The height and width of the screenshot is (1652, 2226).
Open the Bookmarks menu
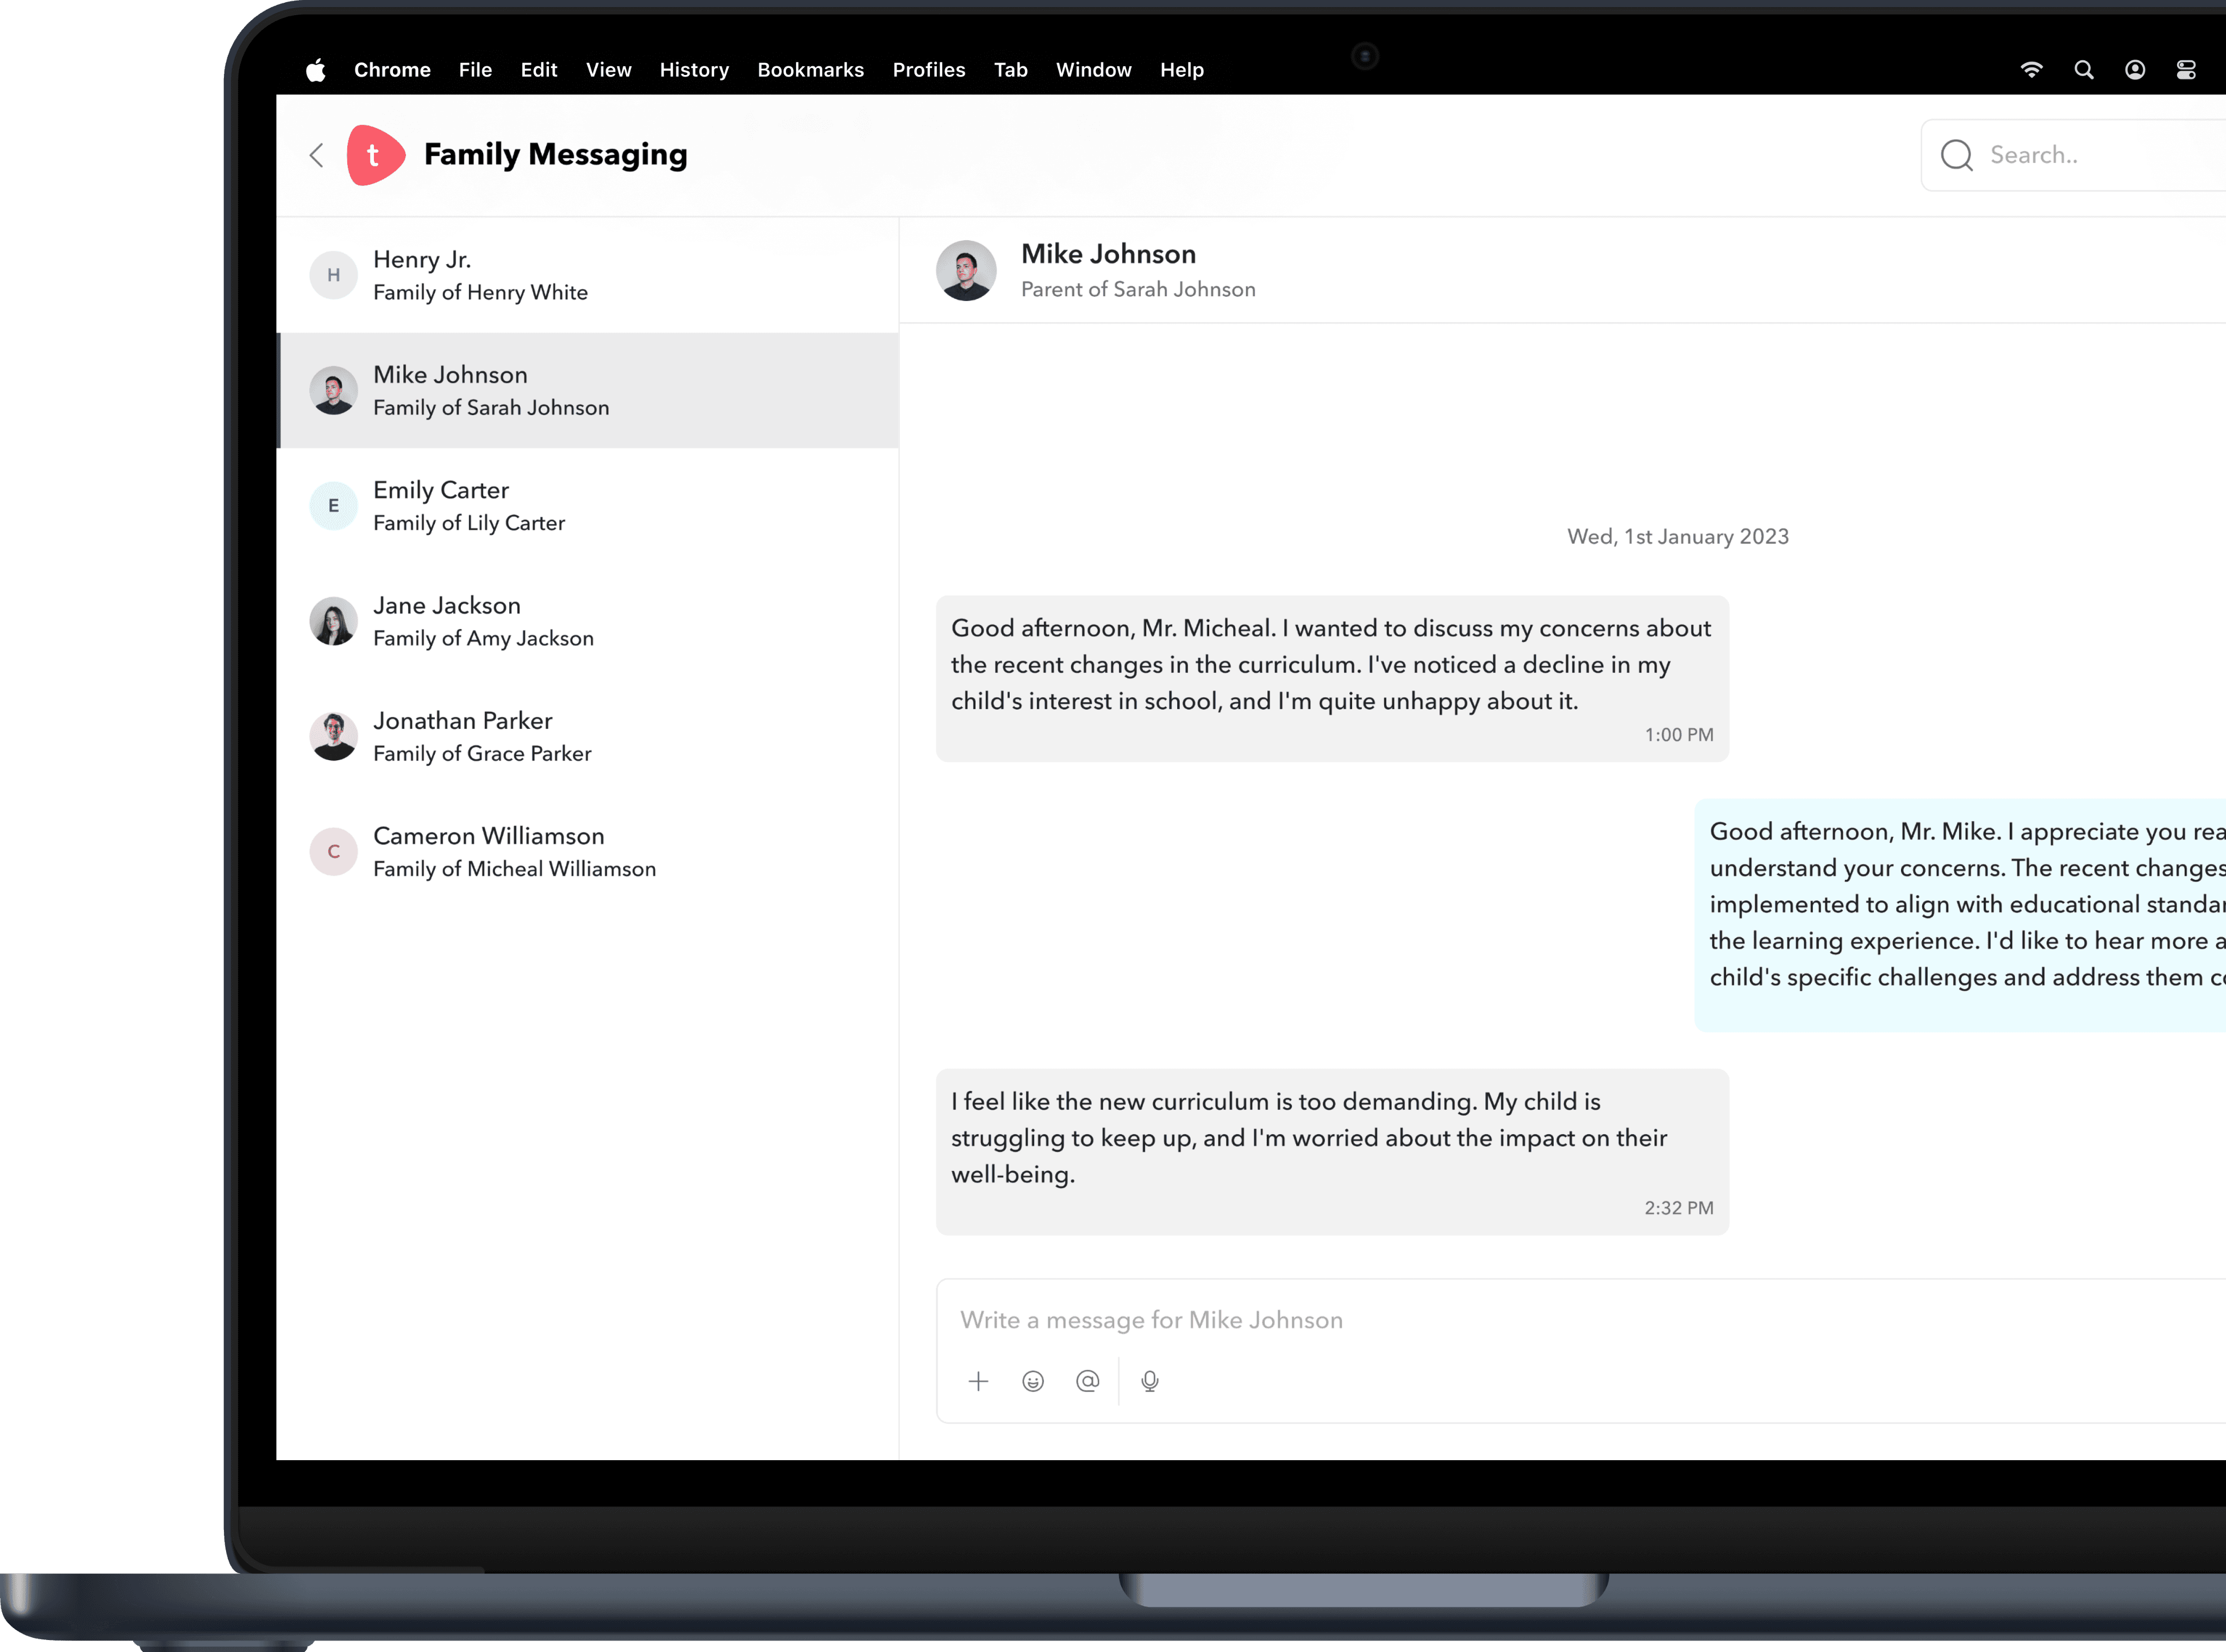click(x=810, y=70)
